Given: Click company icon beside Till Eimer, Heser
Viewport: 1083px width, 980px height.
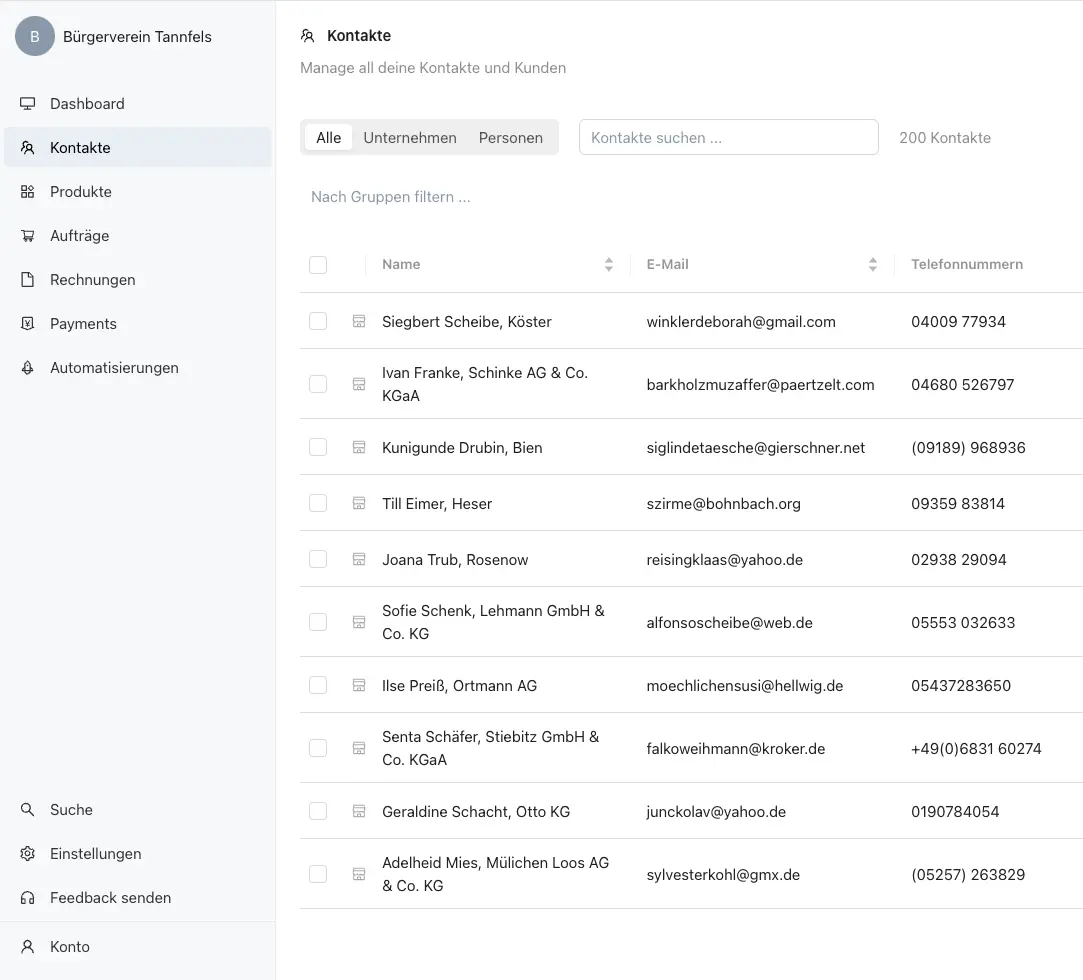Looking at the screenshot, I should 358,504.
